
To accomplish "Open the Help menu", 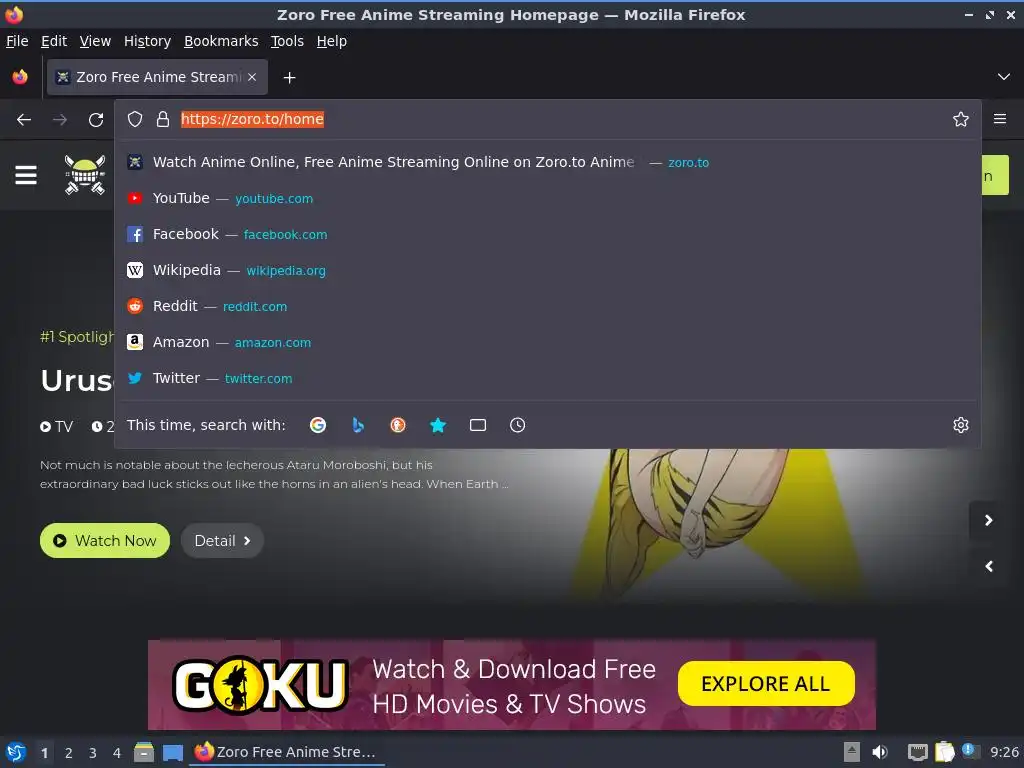I will 332,41.
